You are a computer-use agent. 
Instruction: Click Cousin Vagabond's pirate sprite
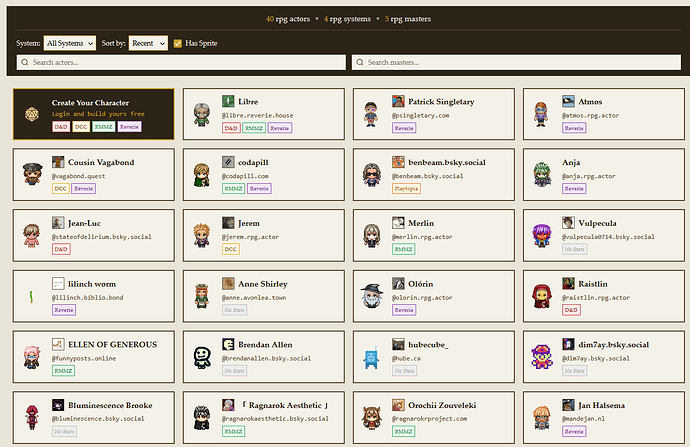tap(32, 174)
